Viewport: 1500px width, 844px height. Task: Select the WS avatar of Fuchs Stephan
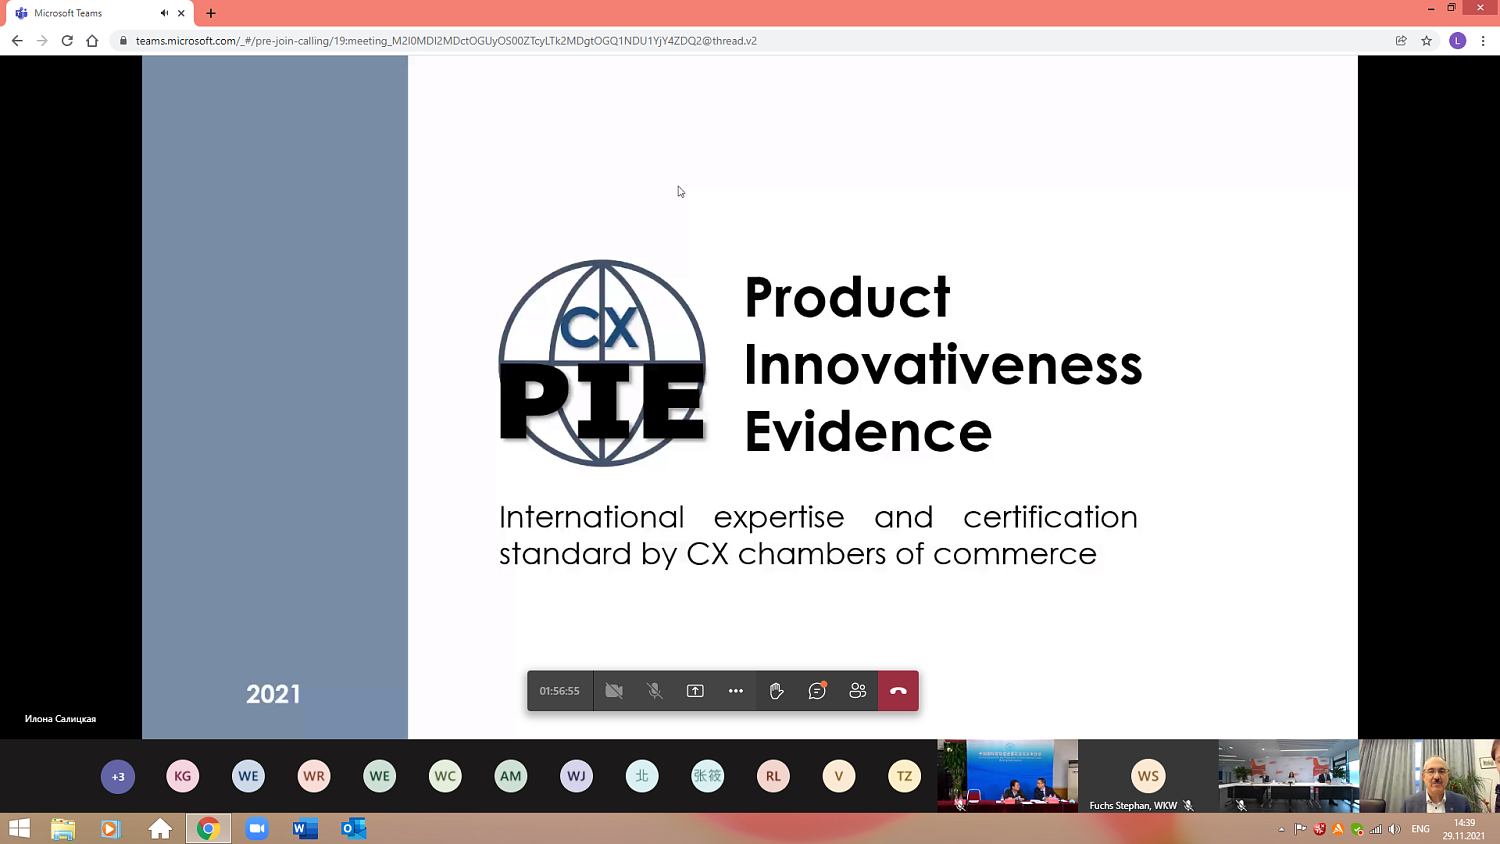(x=1148, y=775)
